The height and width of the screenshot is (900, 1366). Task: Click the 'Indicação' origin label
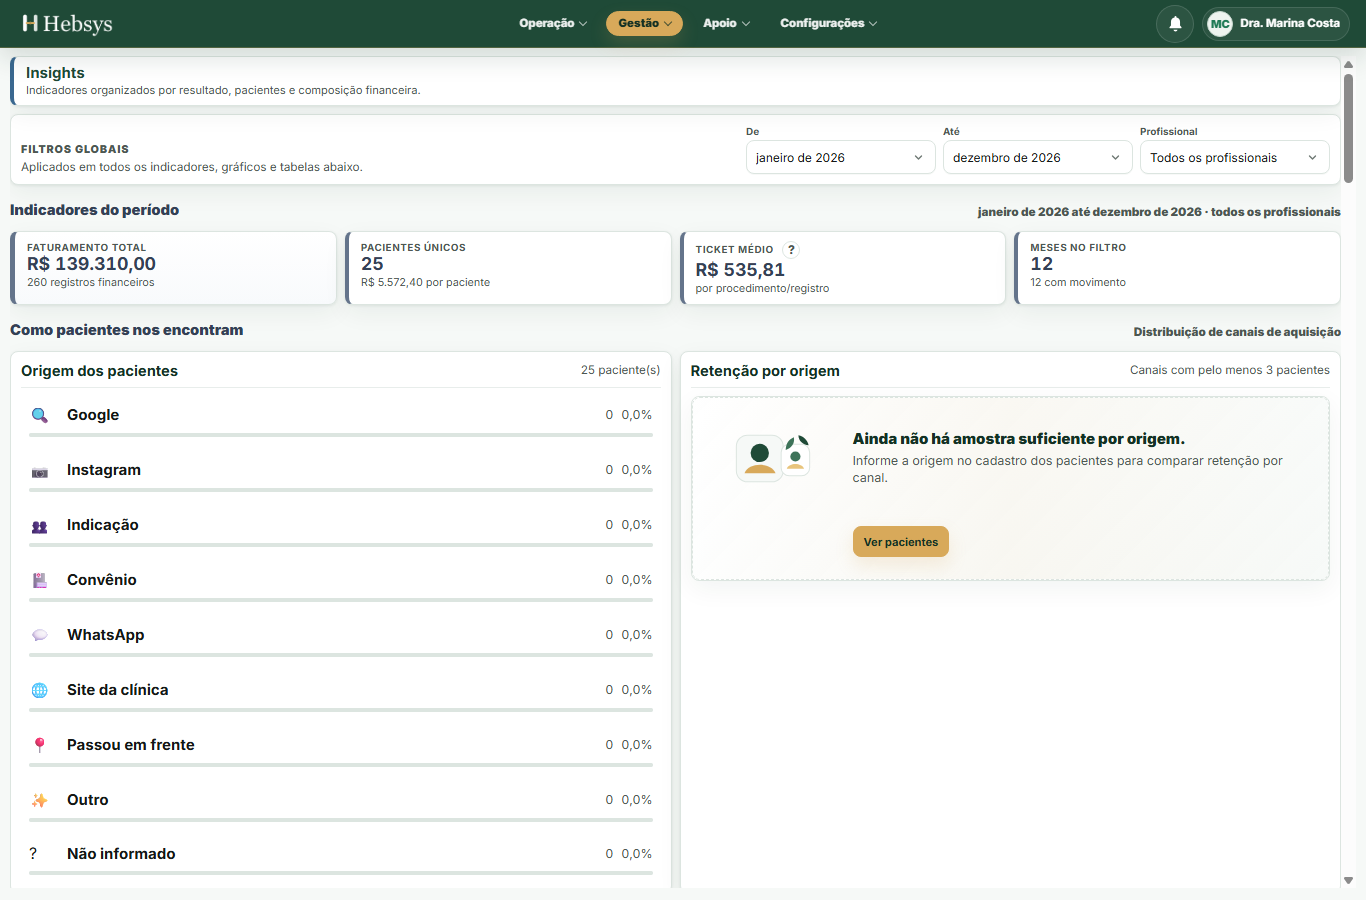coord(103,525)
